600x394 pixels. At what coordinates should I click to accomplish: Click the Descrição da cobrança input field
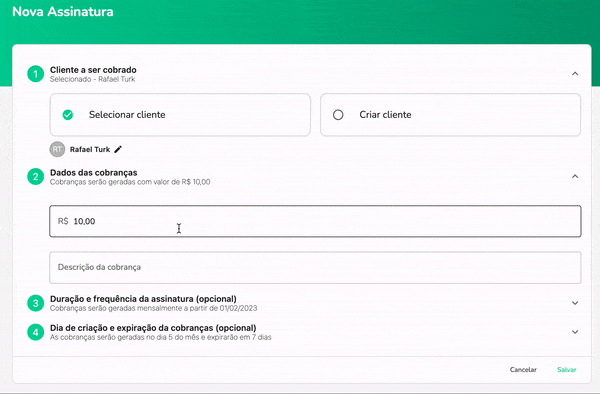(315, 267)
